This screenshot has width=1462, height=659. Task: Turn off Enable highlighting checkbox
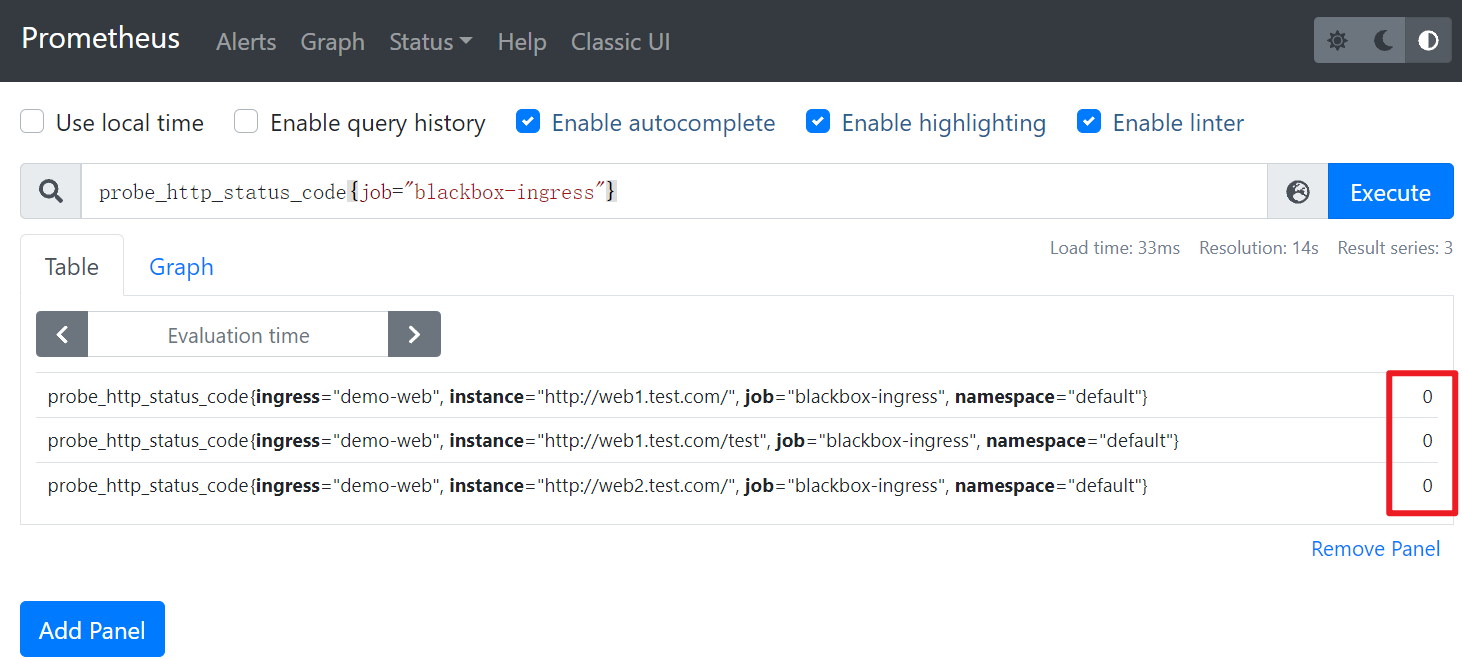click(x=818, y=122)
